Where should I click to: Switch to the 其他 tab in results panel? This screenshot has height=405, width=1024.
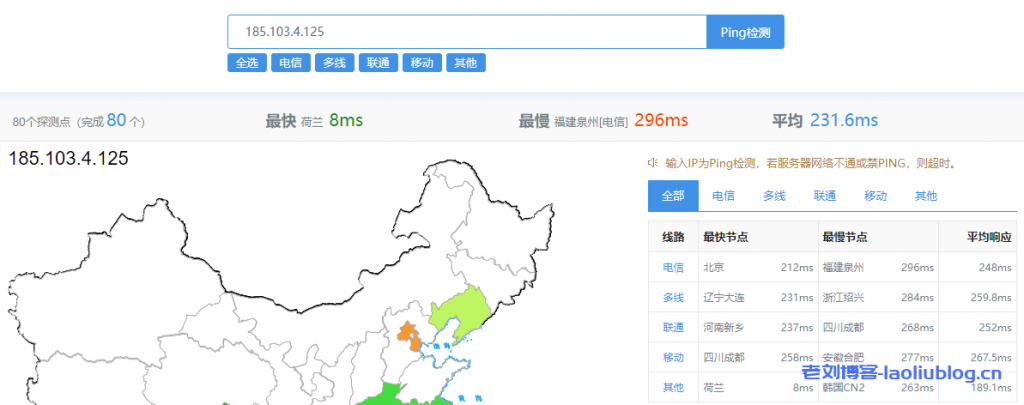[x=926, y=196]
